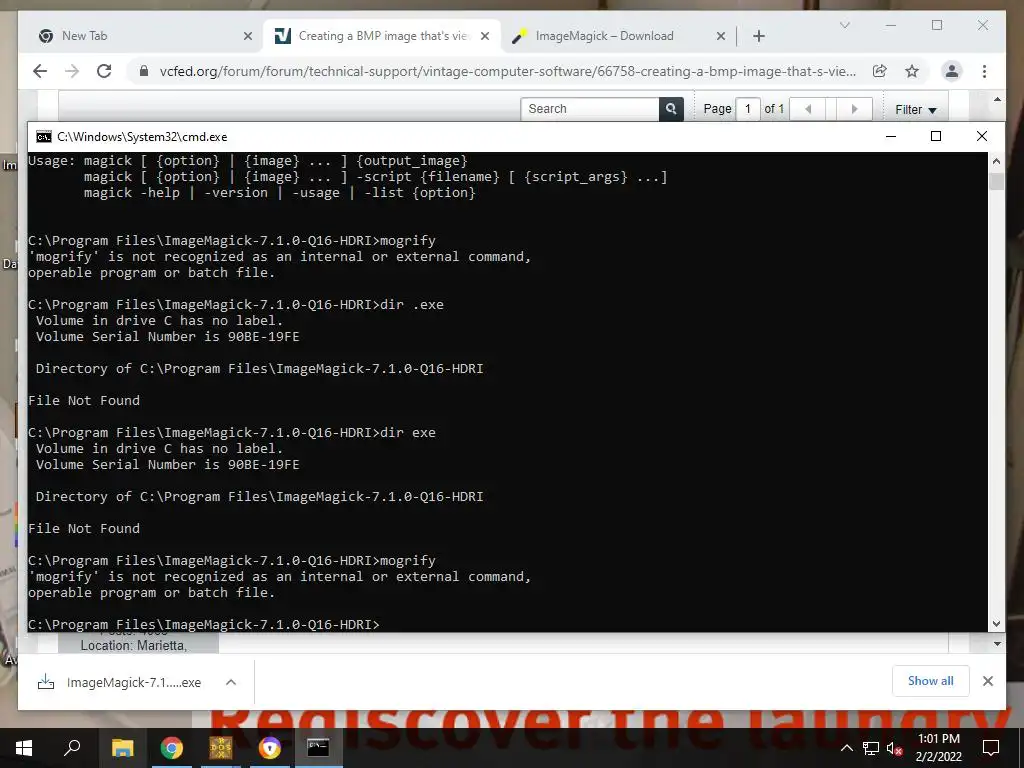The height and width of the screenshot is (768, 1024).
Task: Reload the vcfed.org page
Action: [104, 71]
